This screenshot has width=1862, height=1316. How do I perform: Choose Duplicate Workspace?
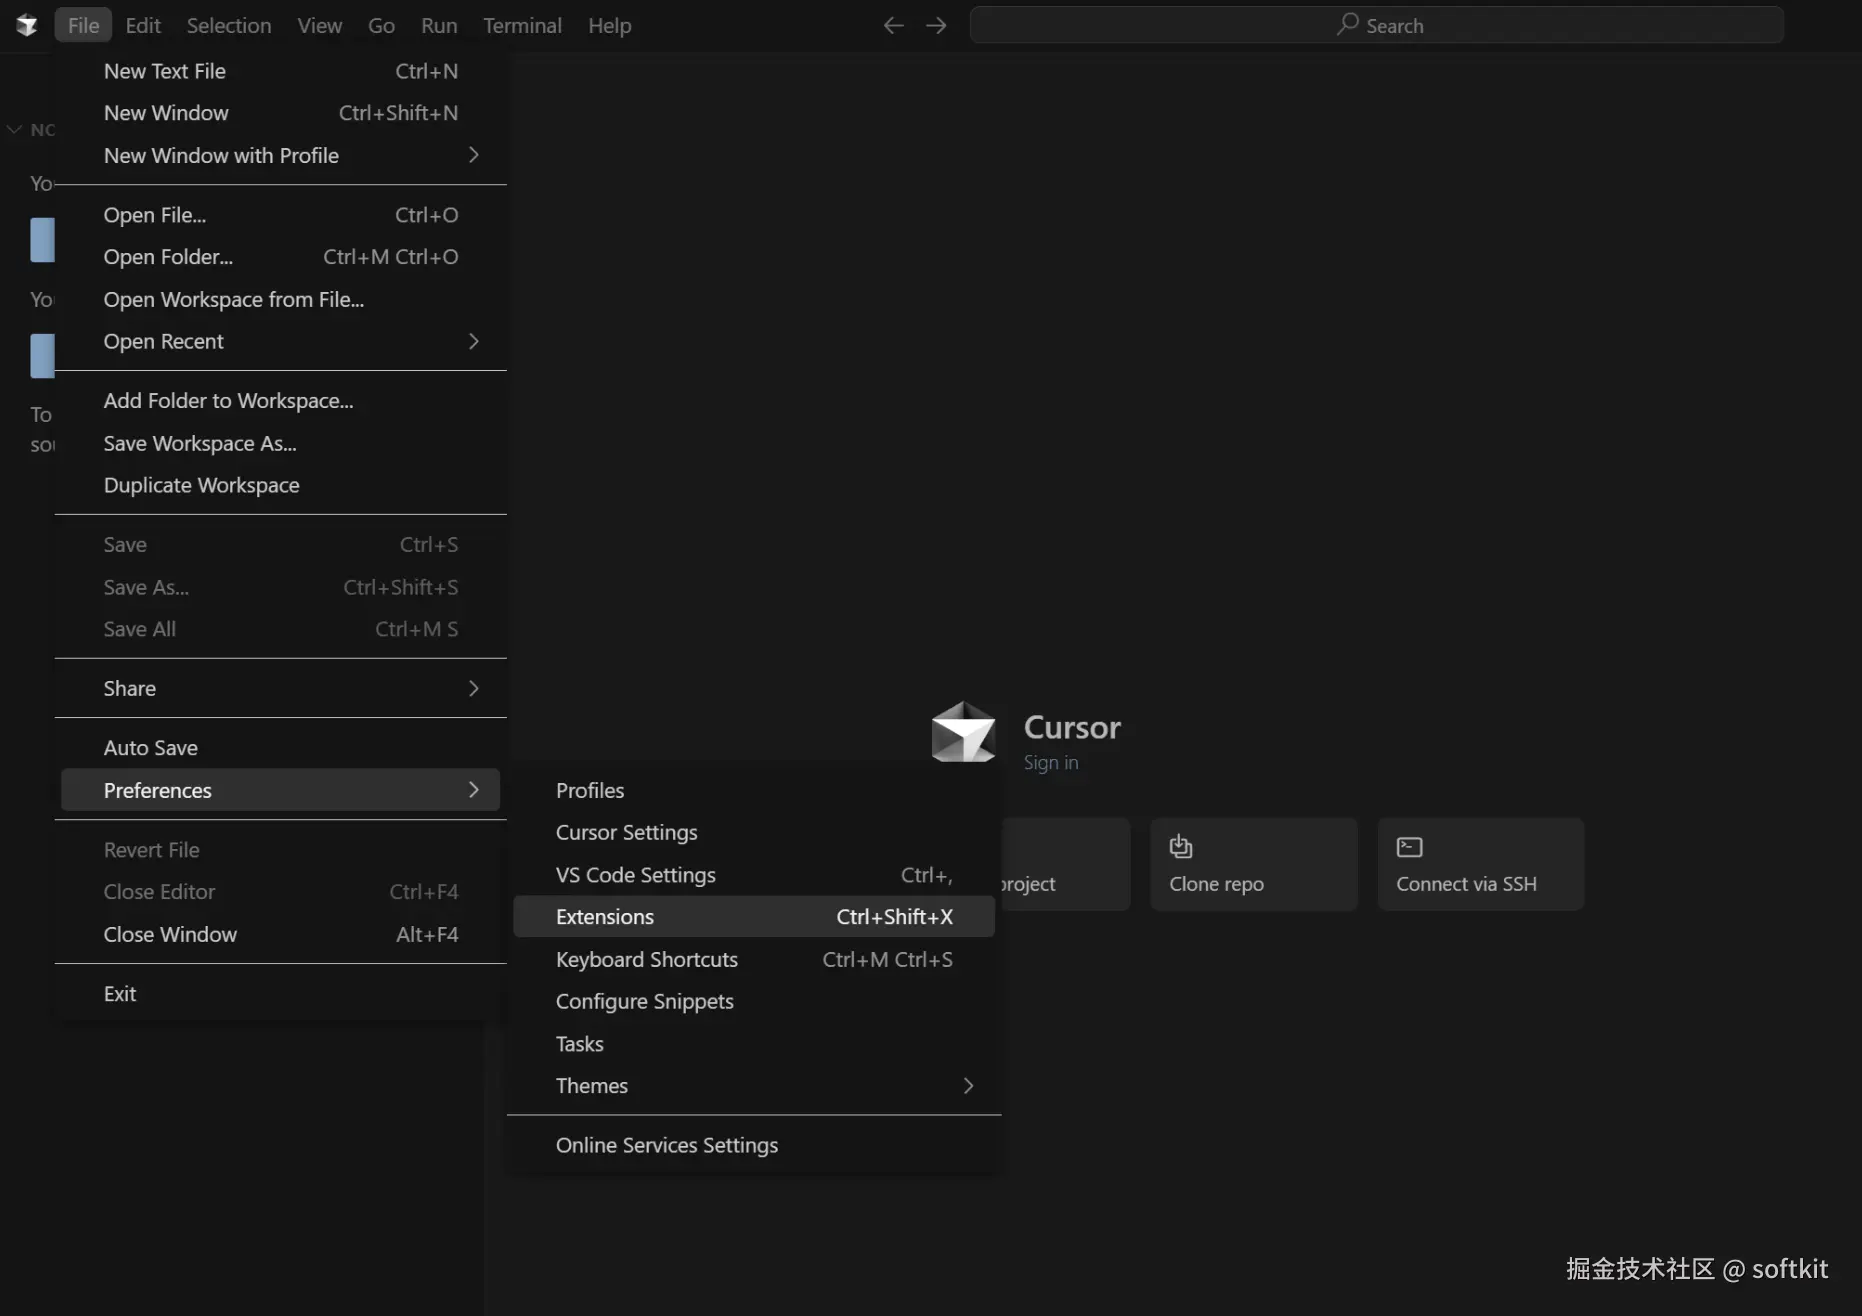280,485
